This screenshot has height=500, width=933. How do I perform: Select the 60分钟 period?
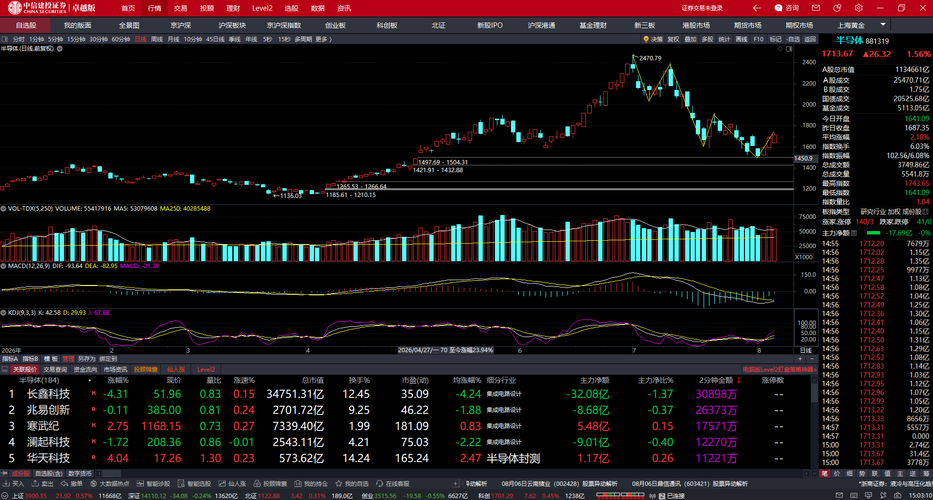[x=121, y=39]
